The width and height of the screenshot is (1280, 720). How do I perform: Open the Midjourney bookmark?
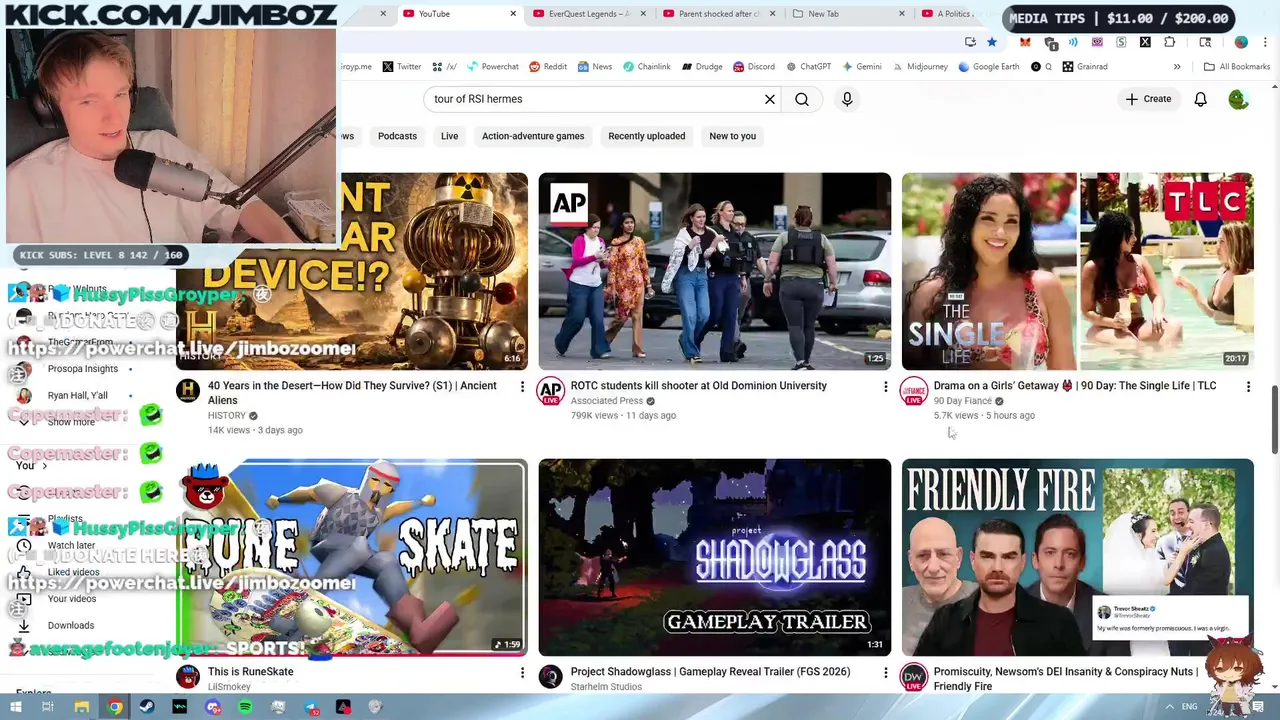pos(919,67)
